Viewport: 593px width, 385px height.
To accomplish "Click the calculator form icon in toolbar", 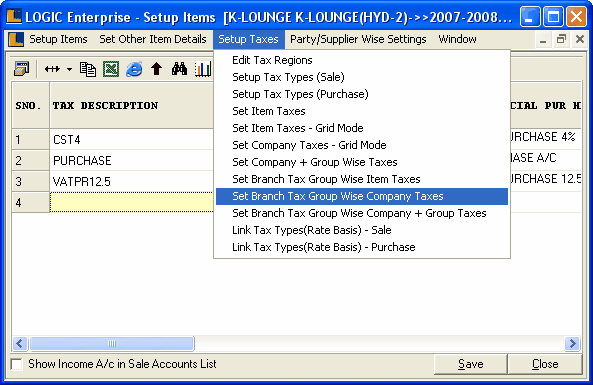I will 22,69.
